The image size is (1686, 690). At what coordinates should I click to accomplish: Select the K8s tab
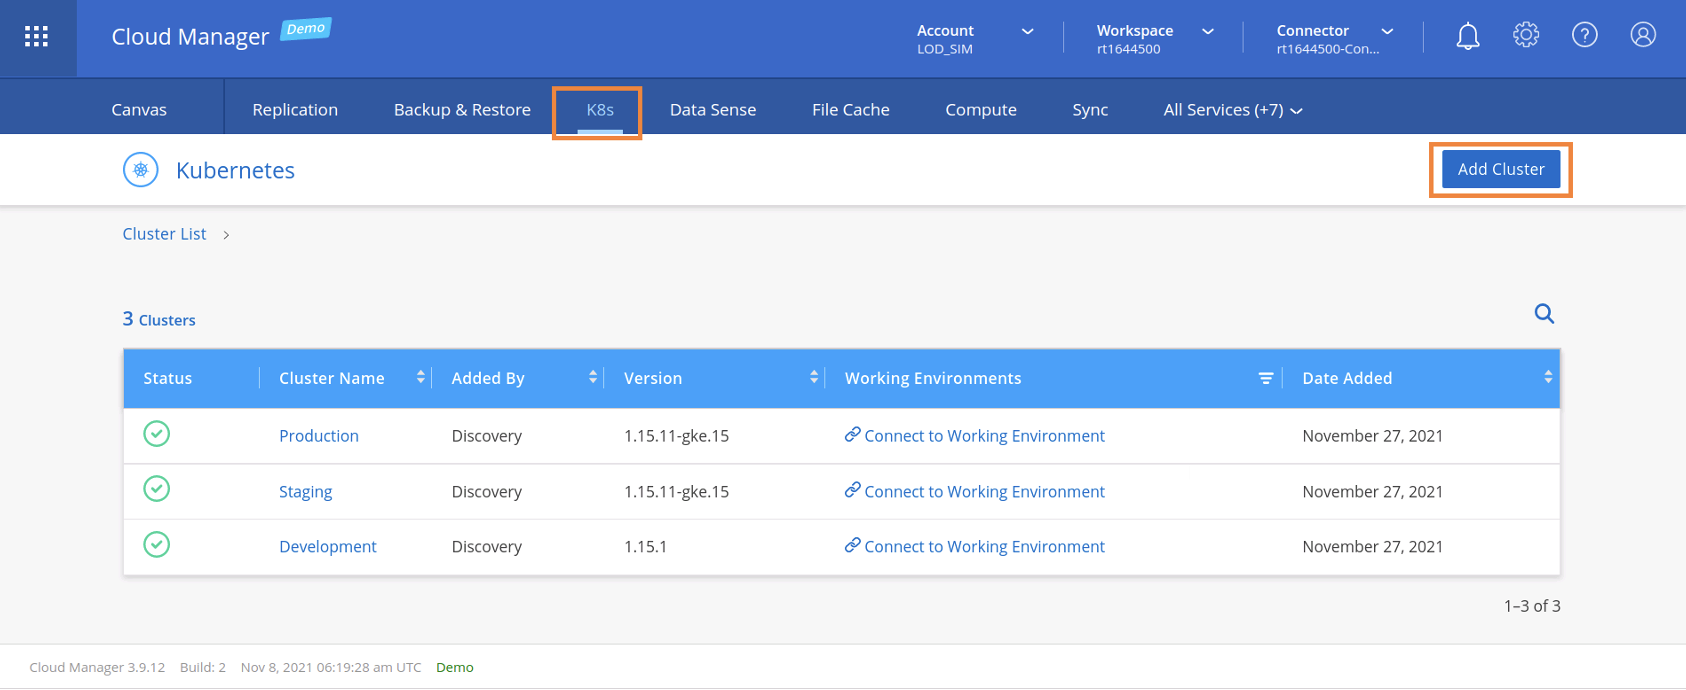pos(600,110)
